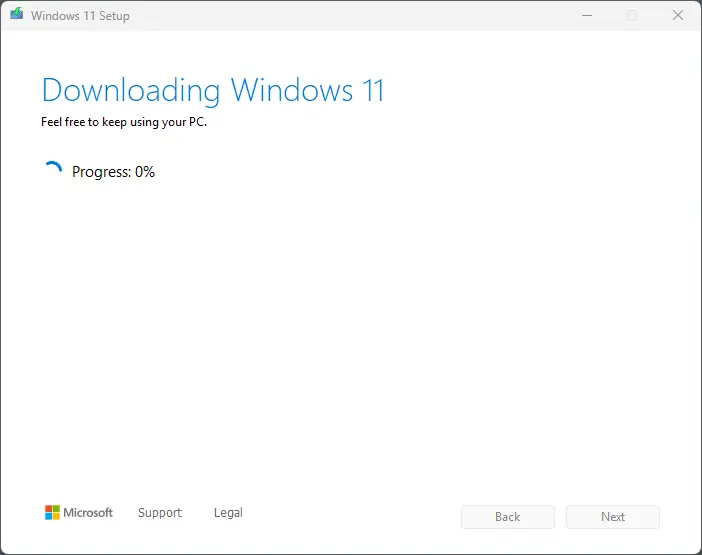
Task: Click the 'Windows 11 Setup' window title
Action: 80,16
